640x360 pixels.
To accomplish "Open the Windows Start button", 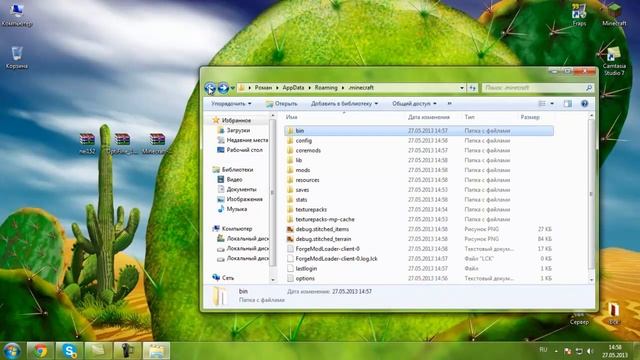I will [x=12, y=351].
